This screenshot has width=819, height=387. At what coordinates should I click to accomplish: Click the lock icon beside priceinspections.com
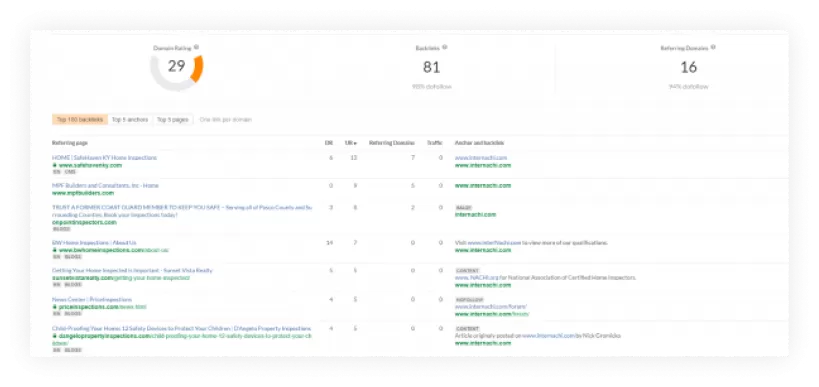[x=54, y=307]
